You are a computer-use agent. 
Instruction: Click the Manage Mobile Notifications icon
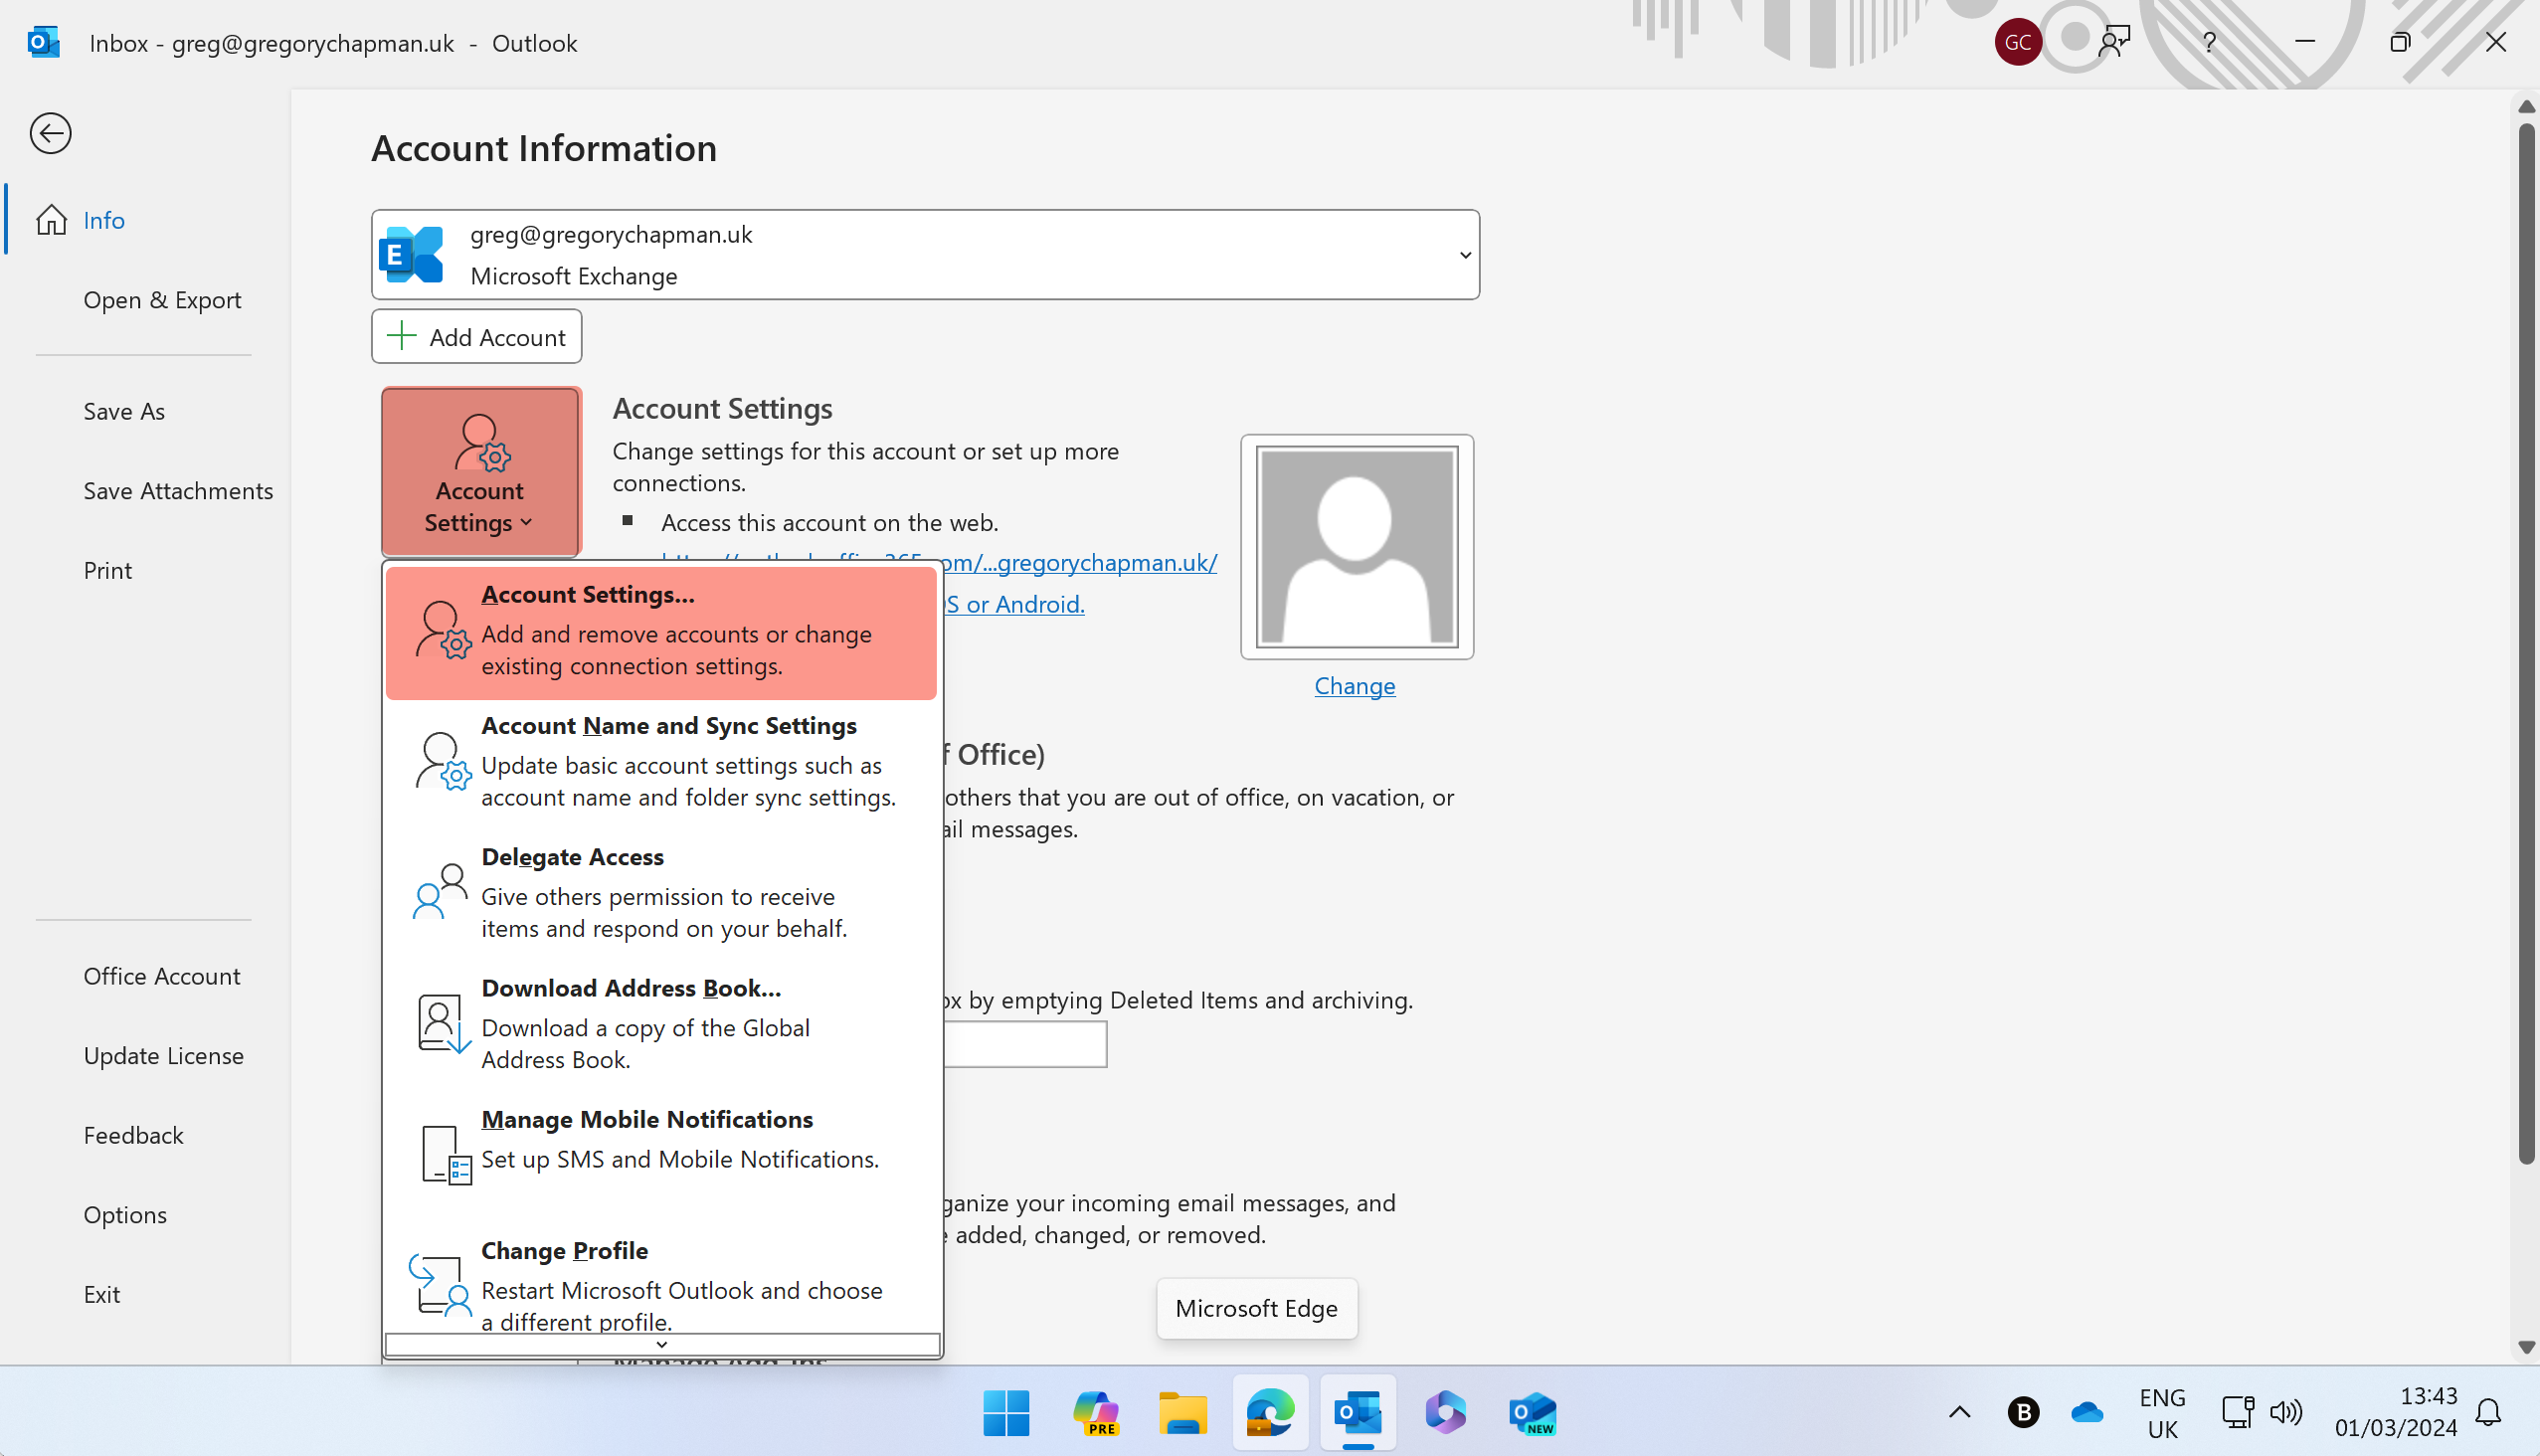pyautogui.click(x=445, y=1155)
